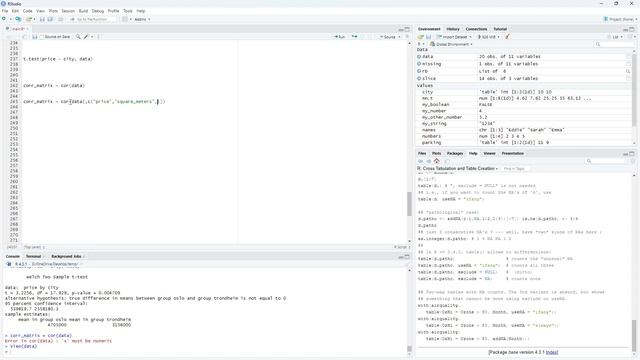This screenshot has height=360, width=640.
Task: Save the current script in editor toolbar
Action: click(x=35, y=37)
